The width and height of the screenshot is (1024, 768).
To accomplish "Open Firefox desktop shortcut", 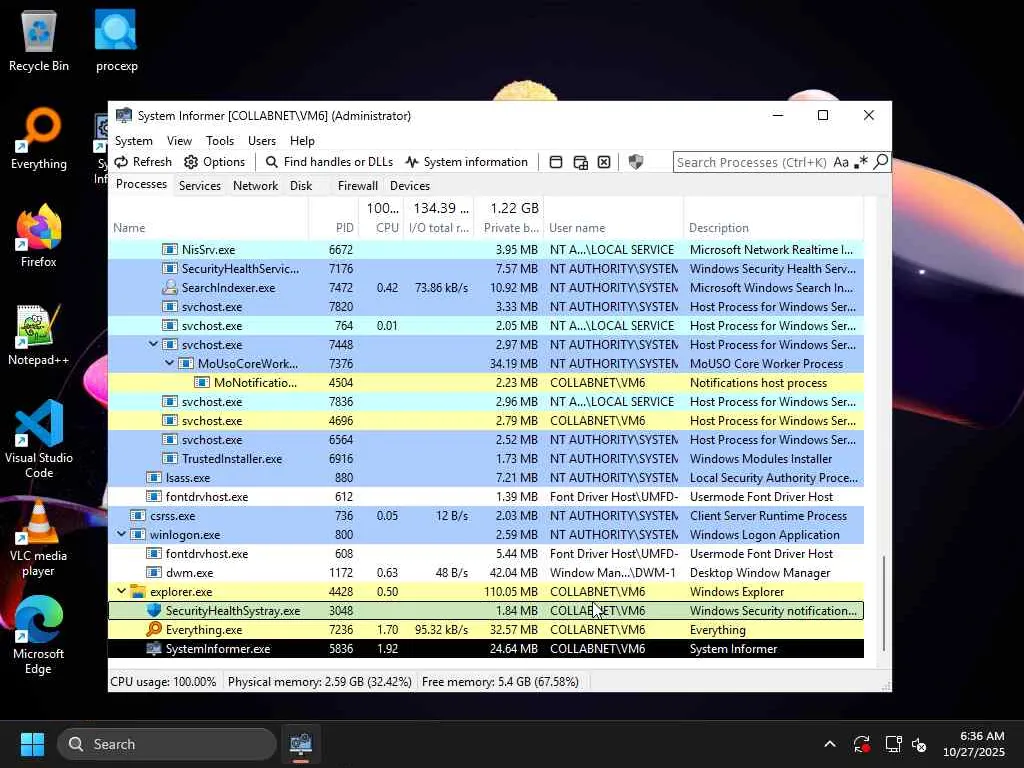I will 39,236.
